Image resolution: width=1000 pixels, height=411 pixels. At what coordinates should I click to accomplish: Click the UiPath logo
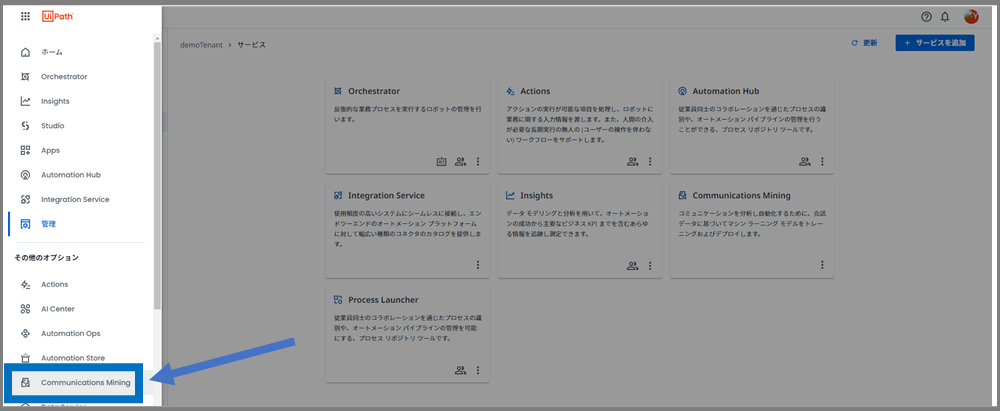pos(58,17)
